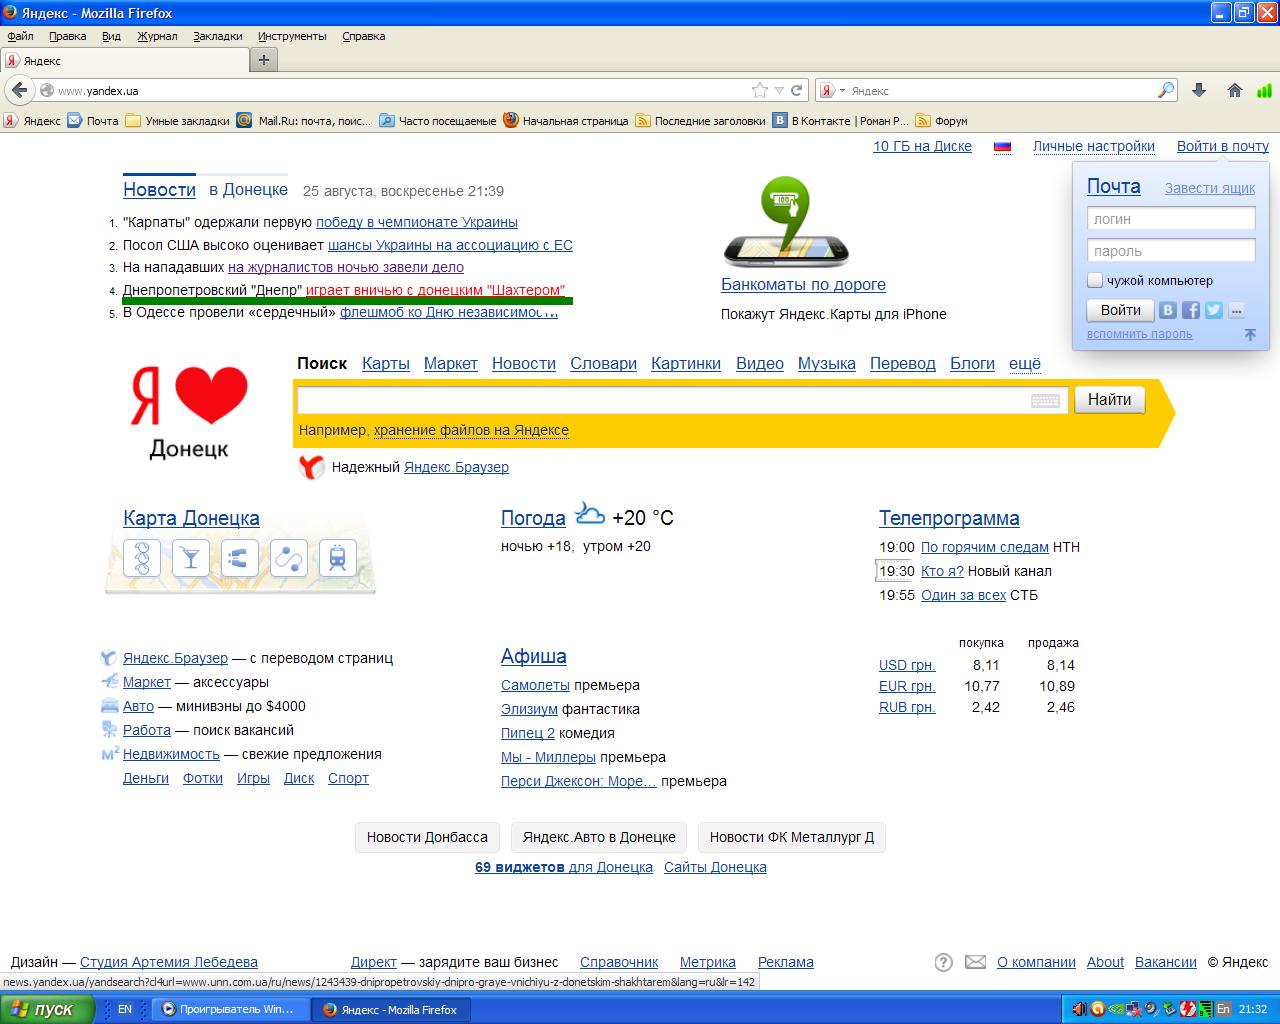Viewport: 1280px width, 1024px height.
Task: Click the Войти login button
Action: (x=1120, y=310)
